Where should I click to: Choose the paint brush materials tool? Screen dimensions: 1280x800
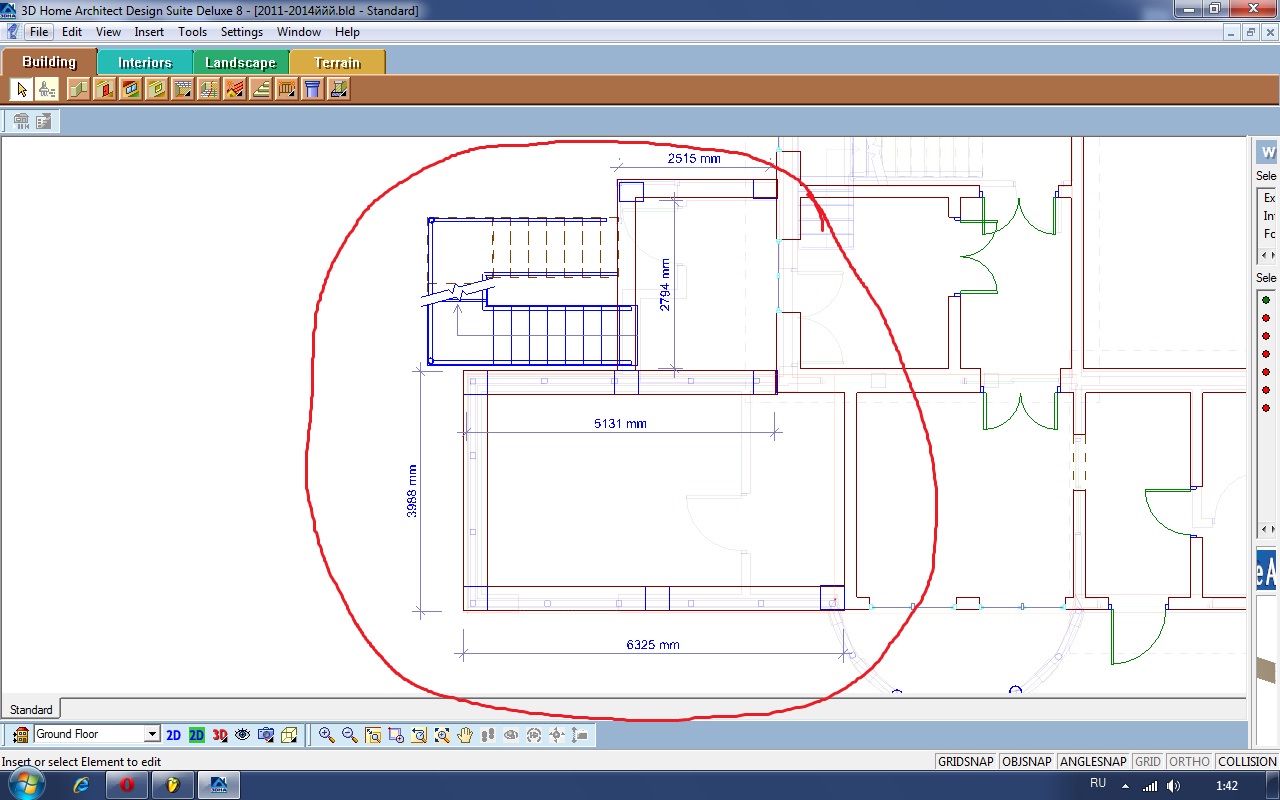[x=47, y=90]
